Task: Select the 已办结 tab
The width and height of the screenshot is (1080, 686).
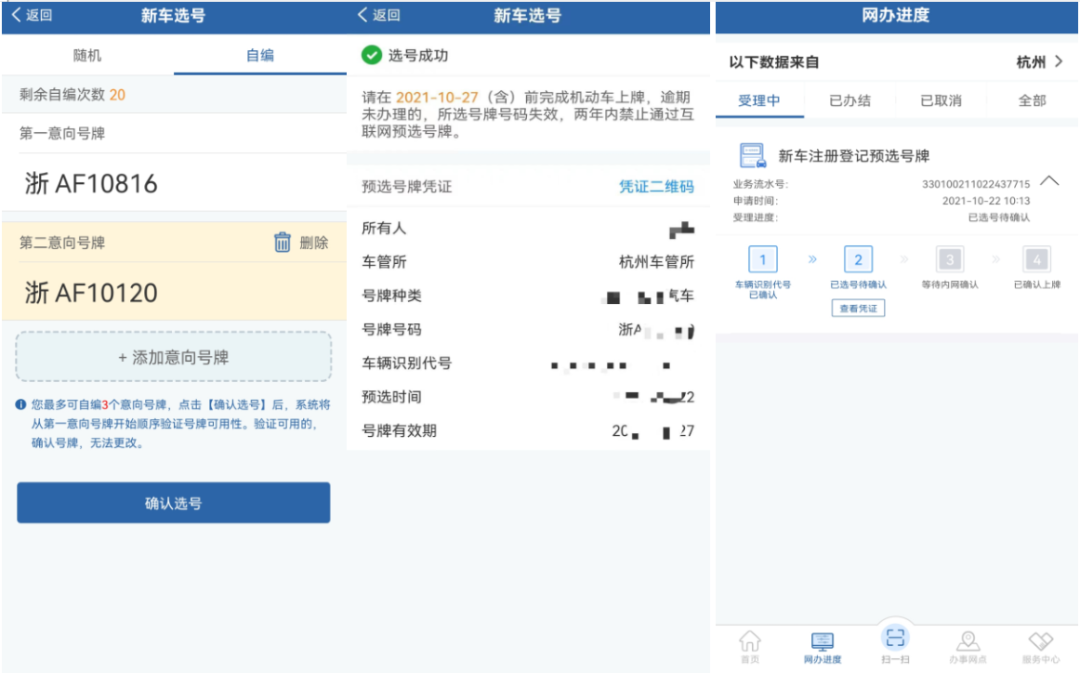Action: [x=850, y=100]
